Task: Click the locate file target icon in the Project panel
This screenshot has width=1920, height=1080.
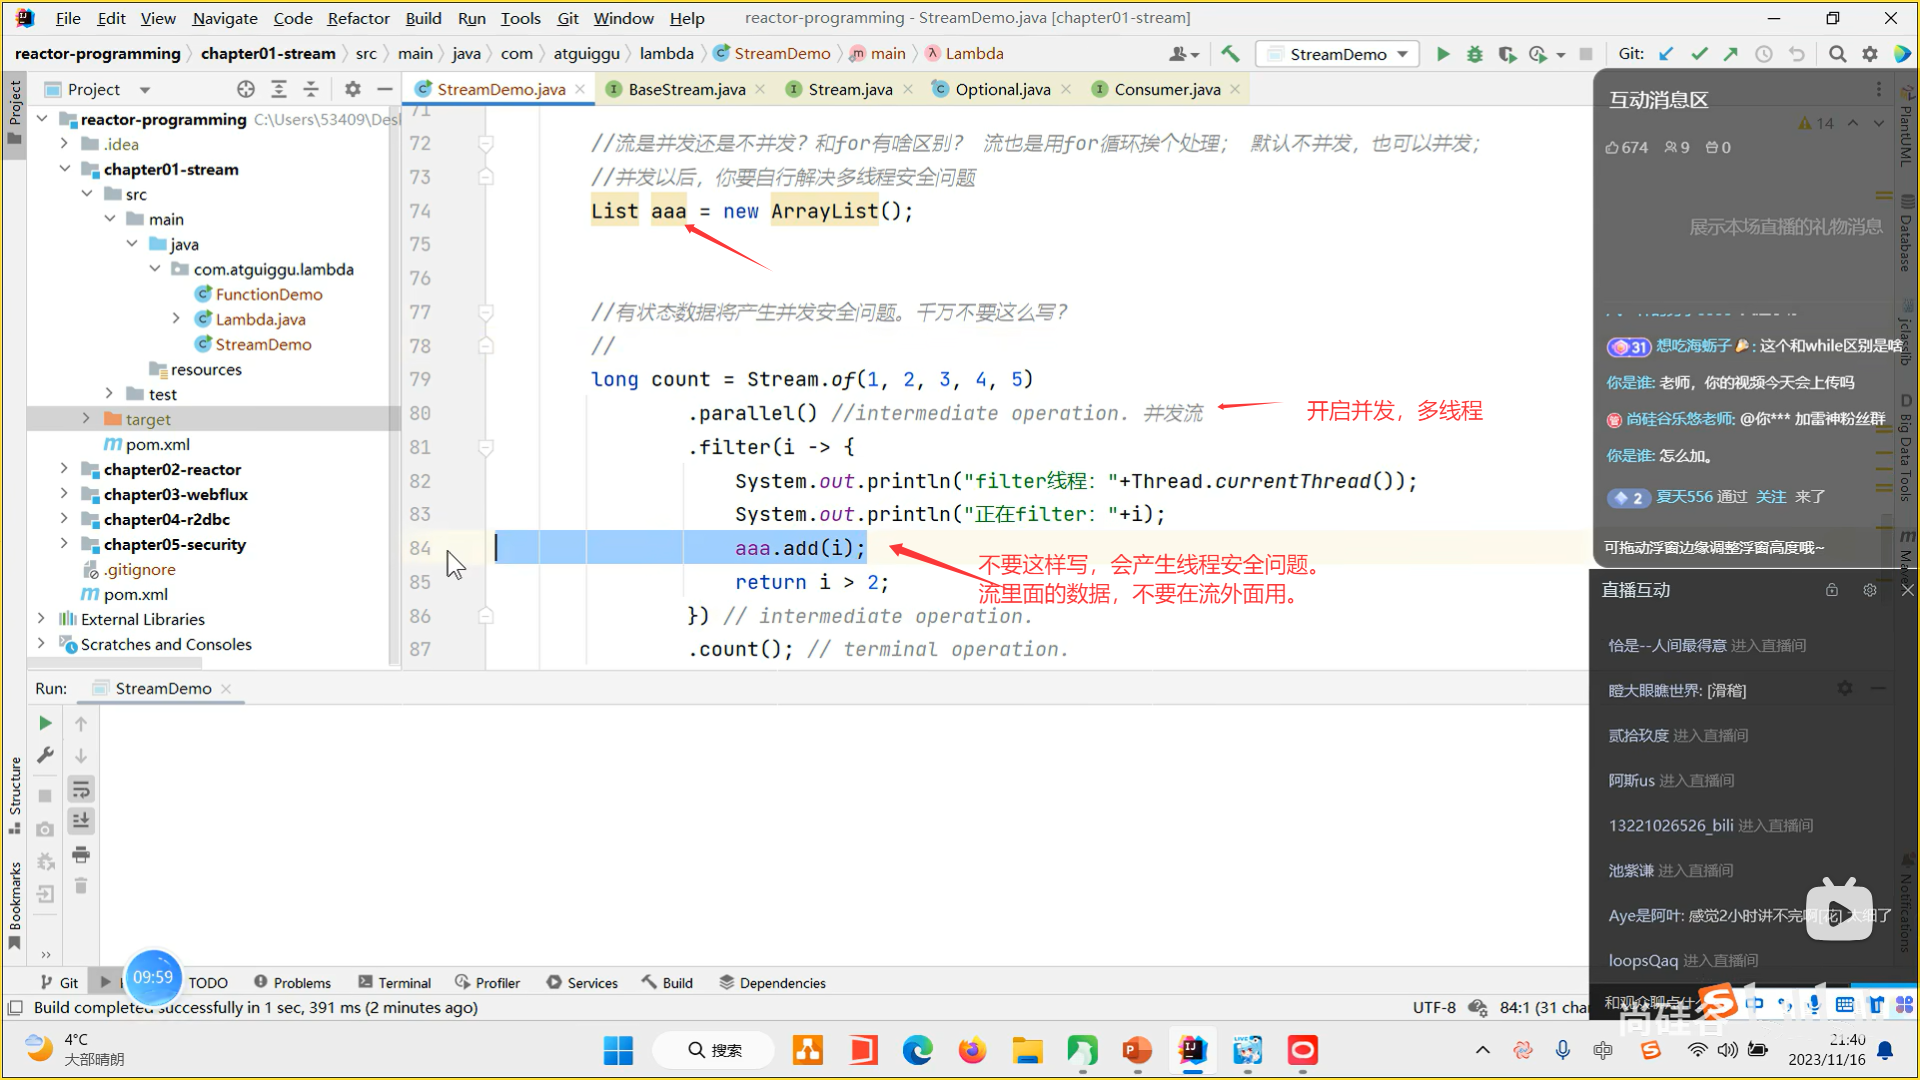Action: [x=246, y=89]
